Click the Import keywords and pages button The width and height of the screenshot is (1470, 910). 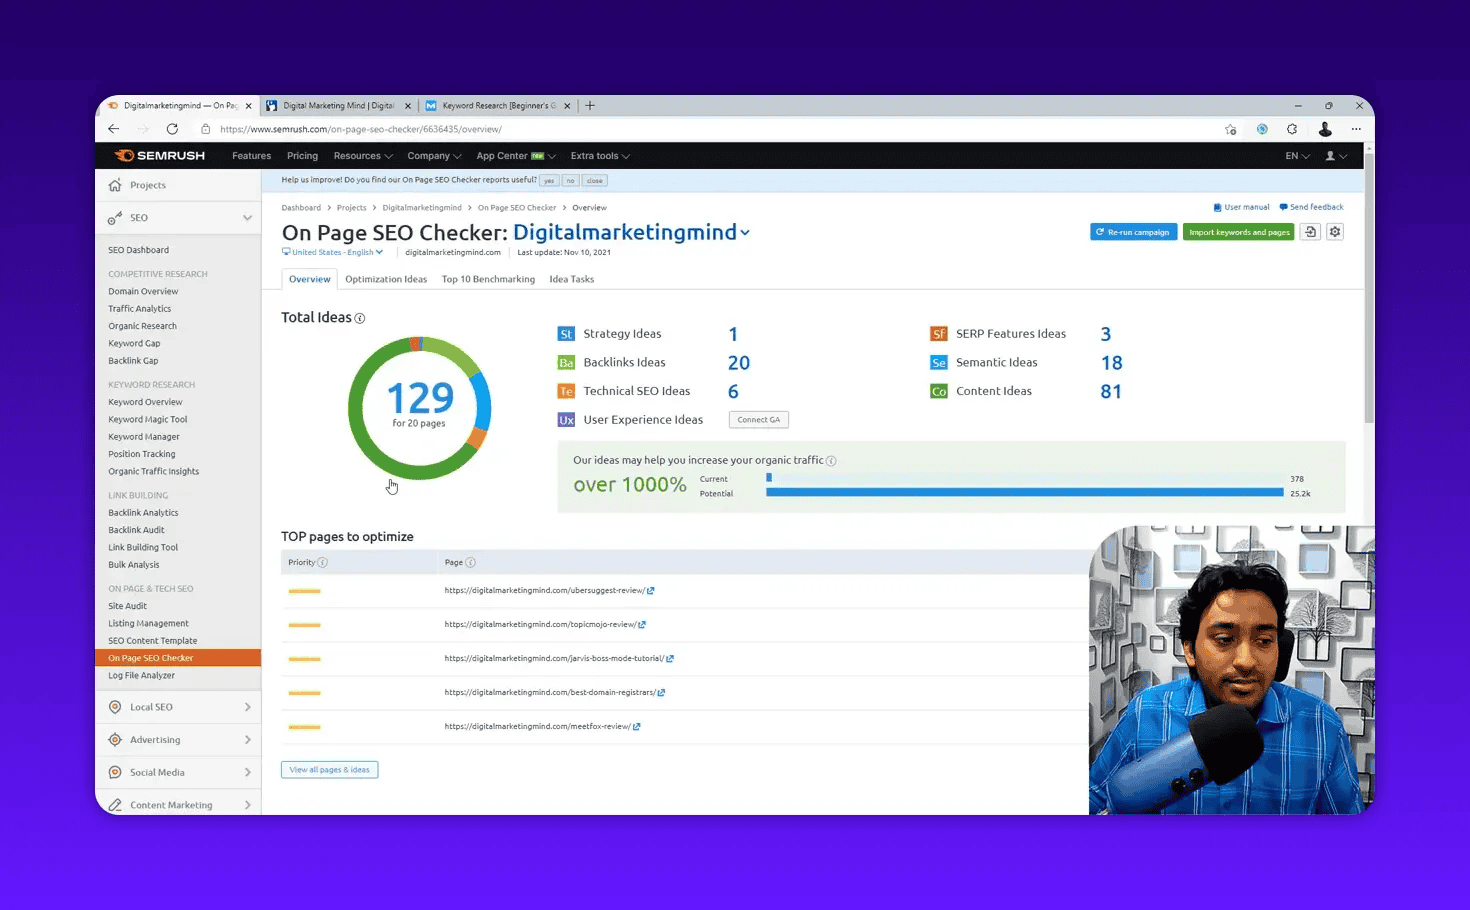(1239, 231)
